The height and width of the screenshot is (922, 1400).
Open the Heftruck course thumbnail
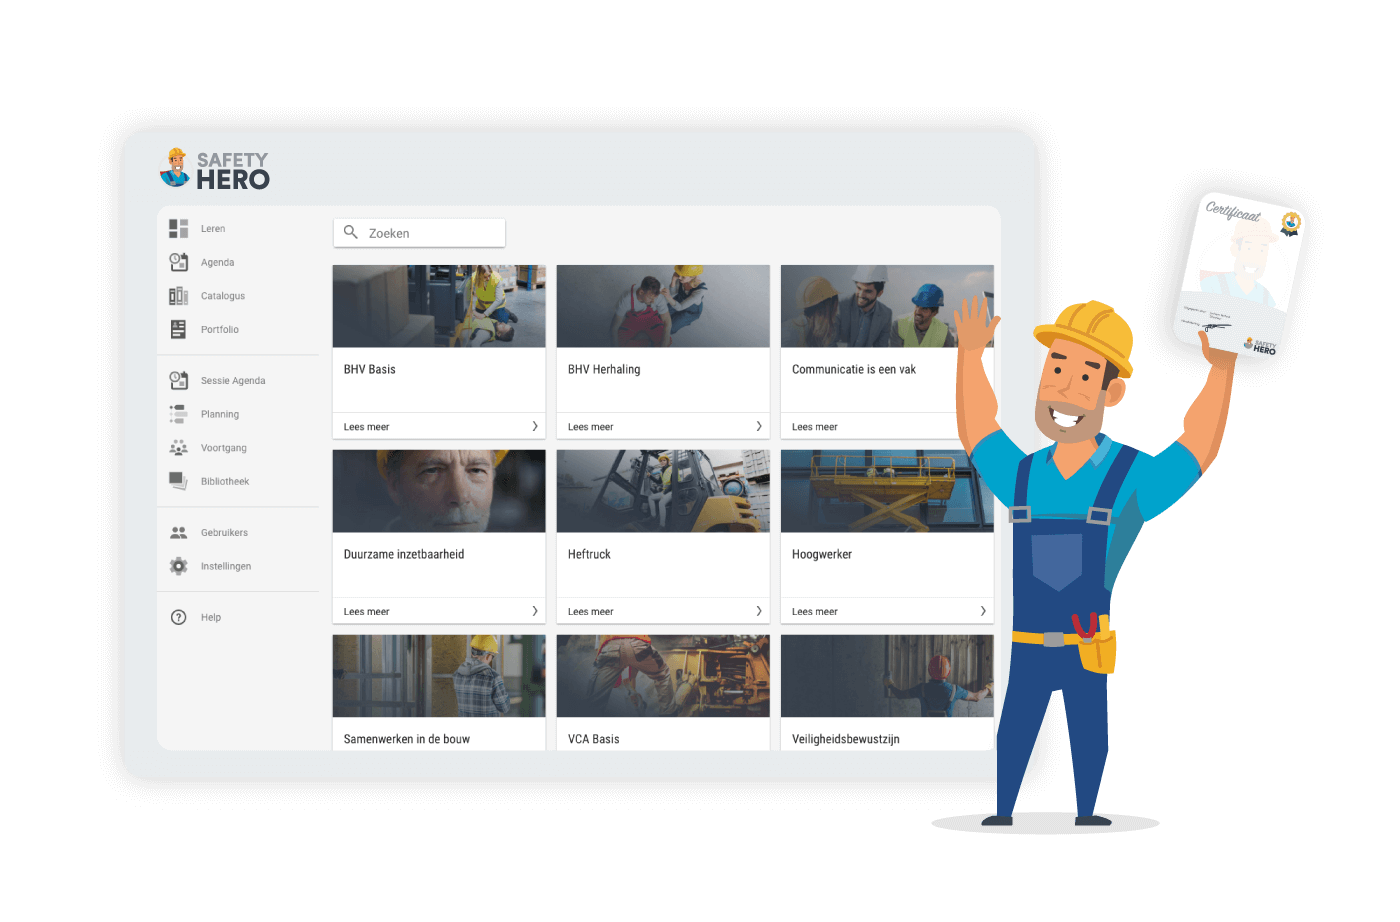coord(663,491)
